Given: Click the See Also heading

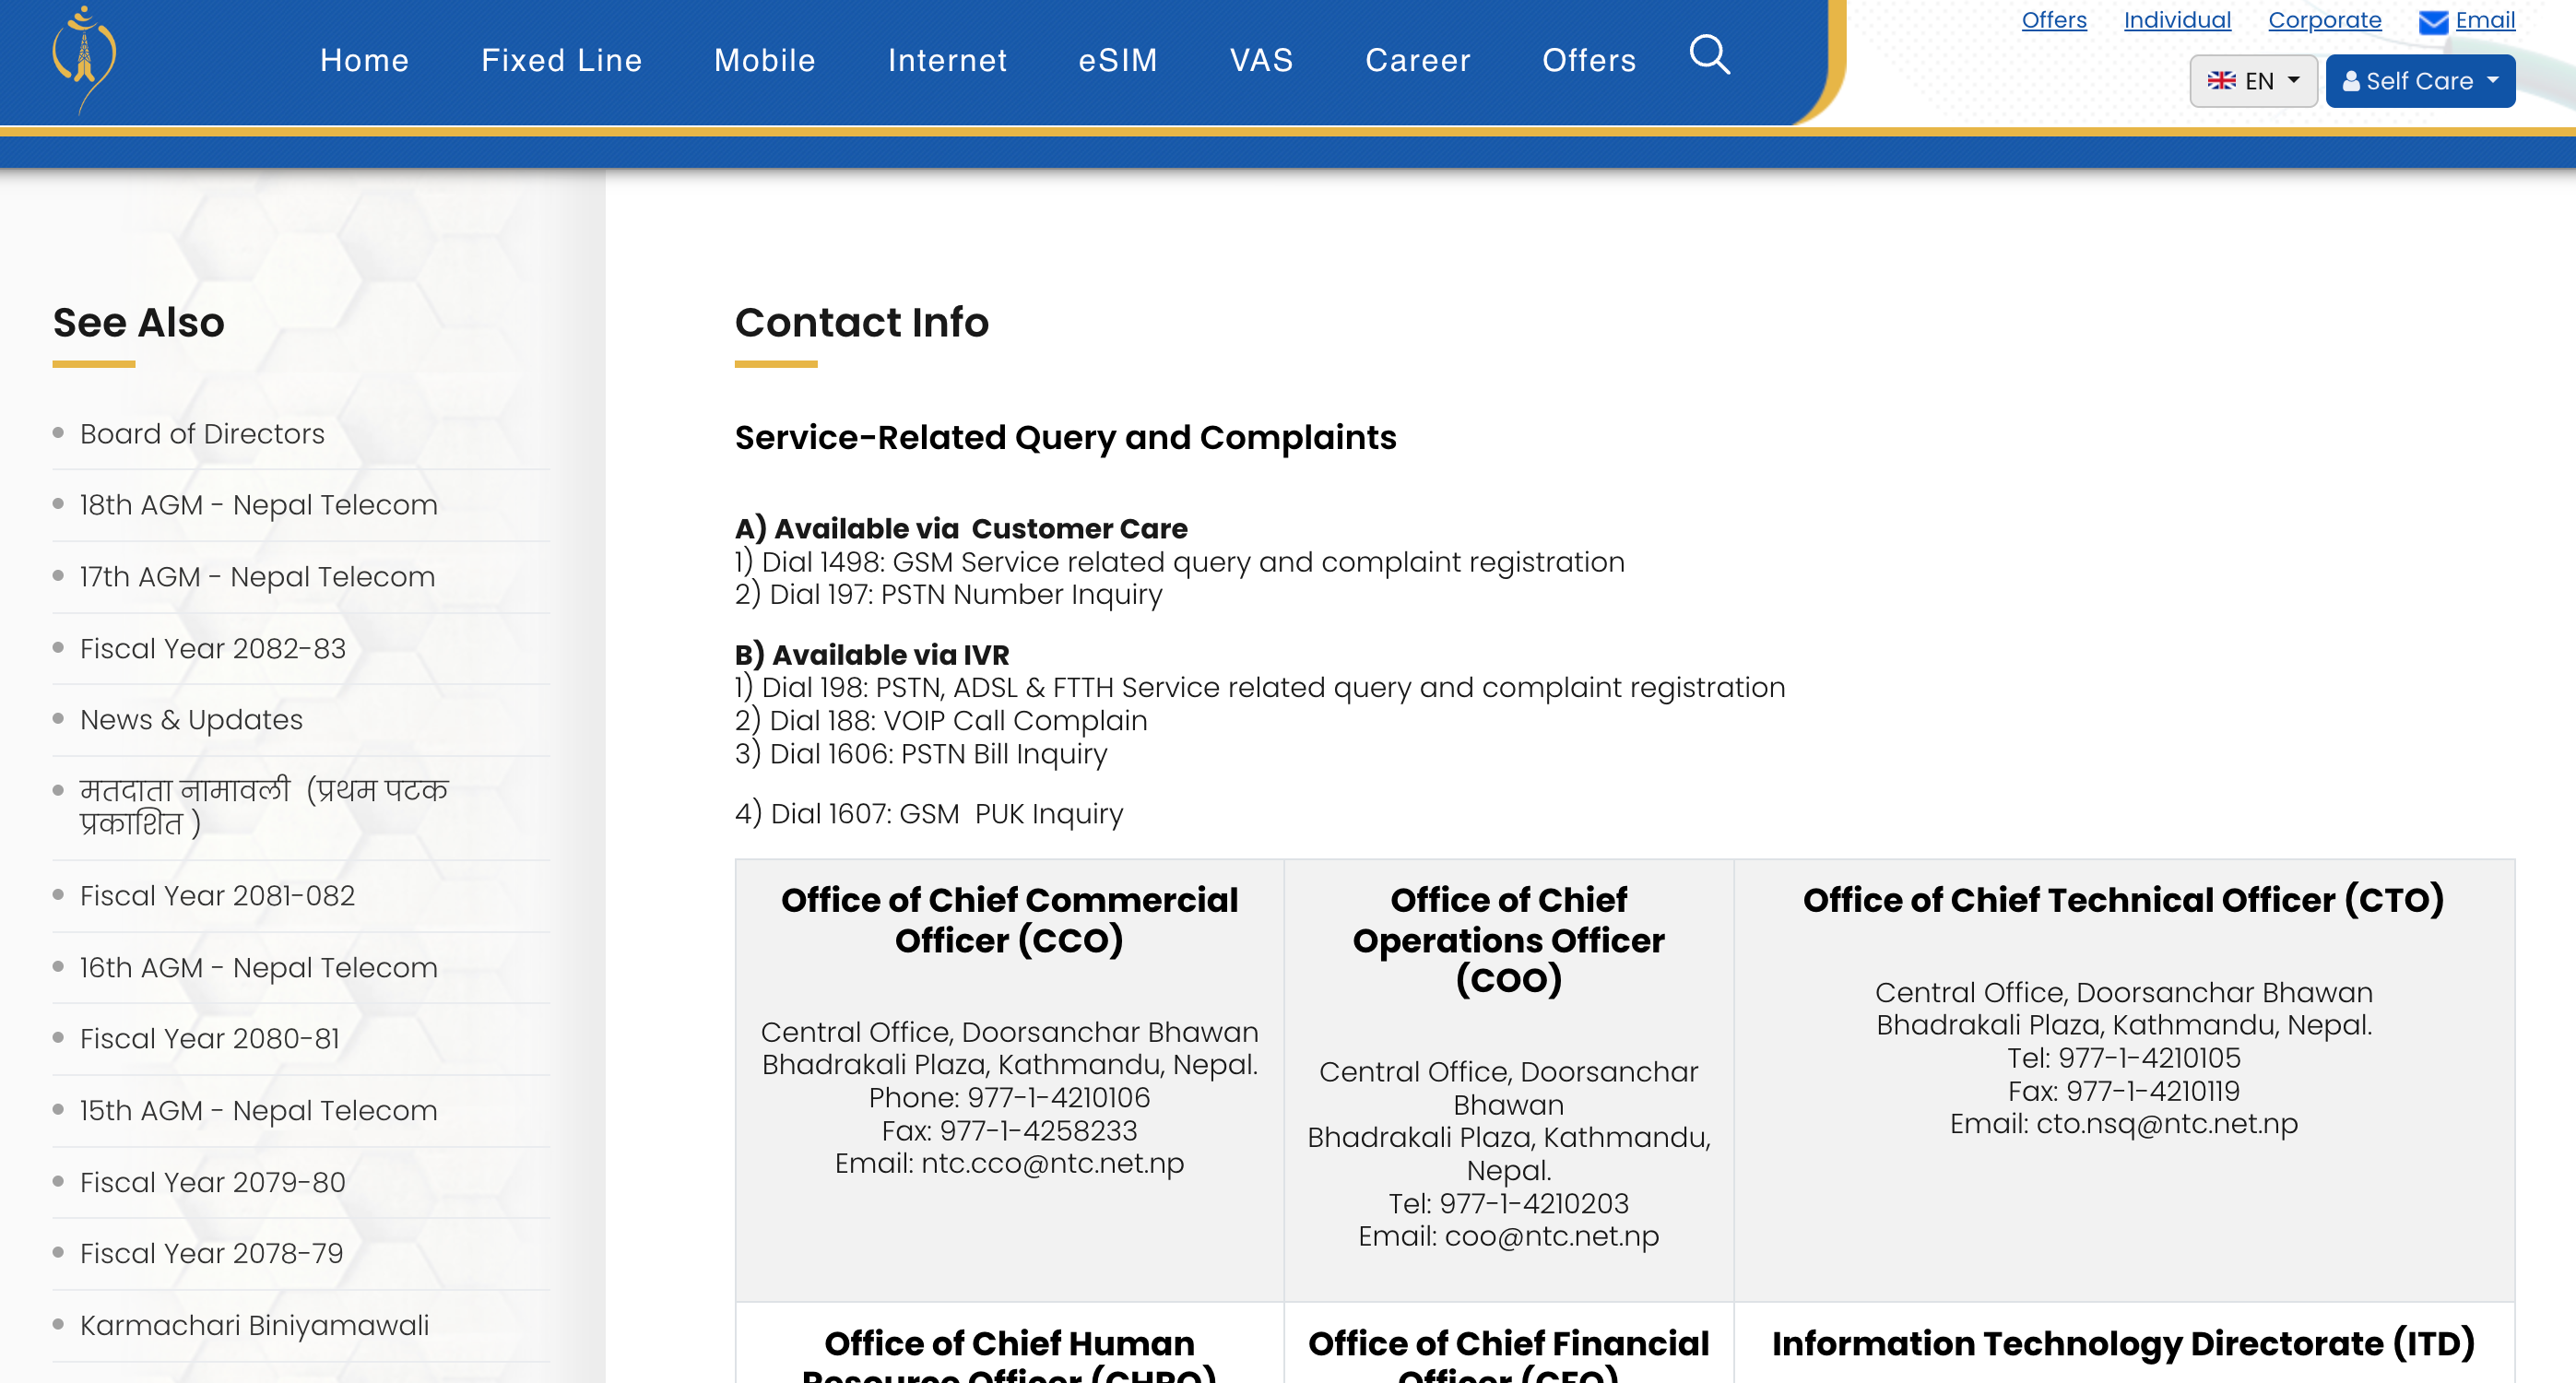Looking at the screenshot, I should tap(138, 323).
